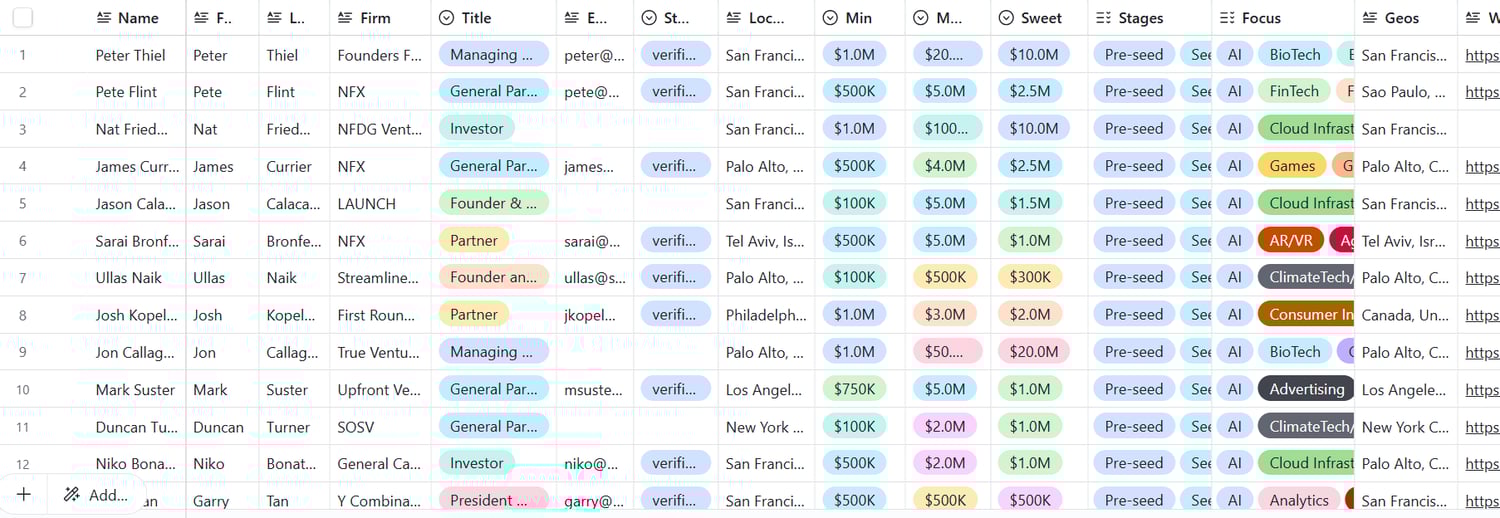Viewport: 1500px width, 518px height.
Task: Click the $50... pill in Jon's row
Action: [948, 351]
